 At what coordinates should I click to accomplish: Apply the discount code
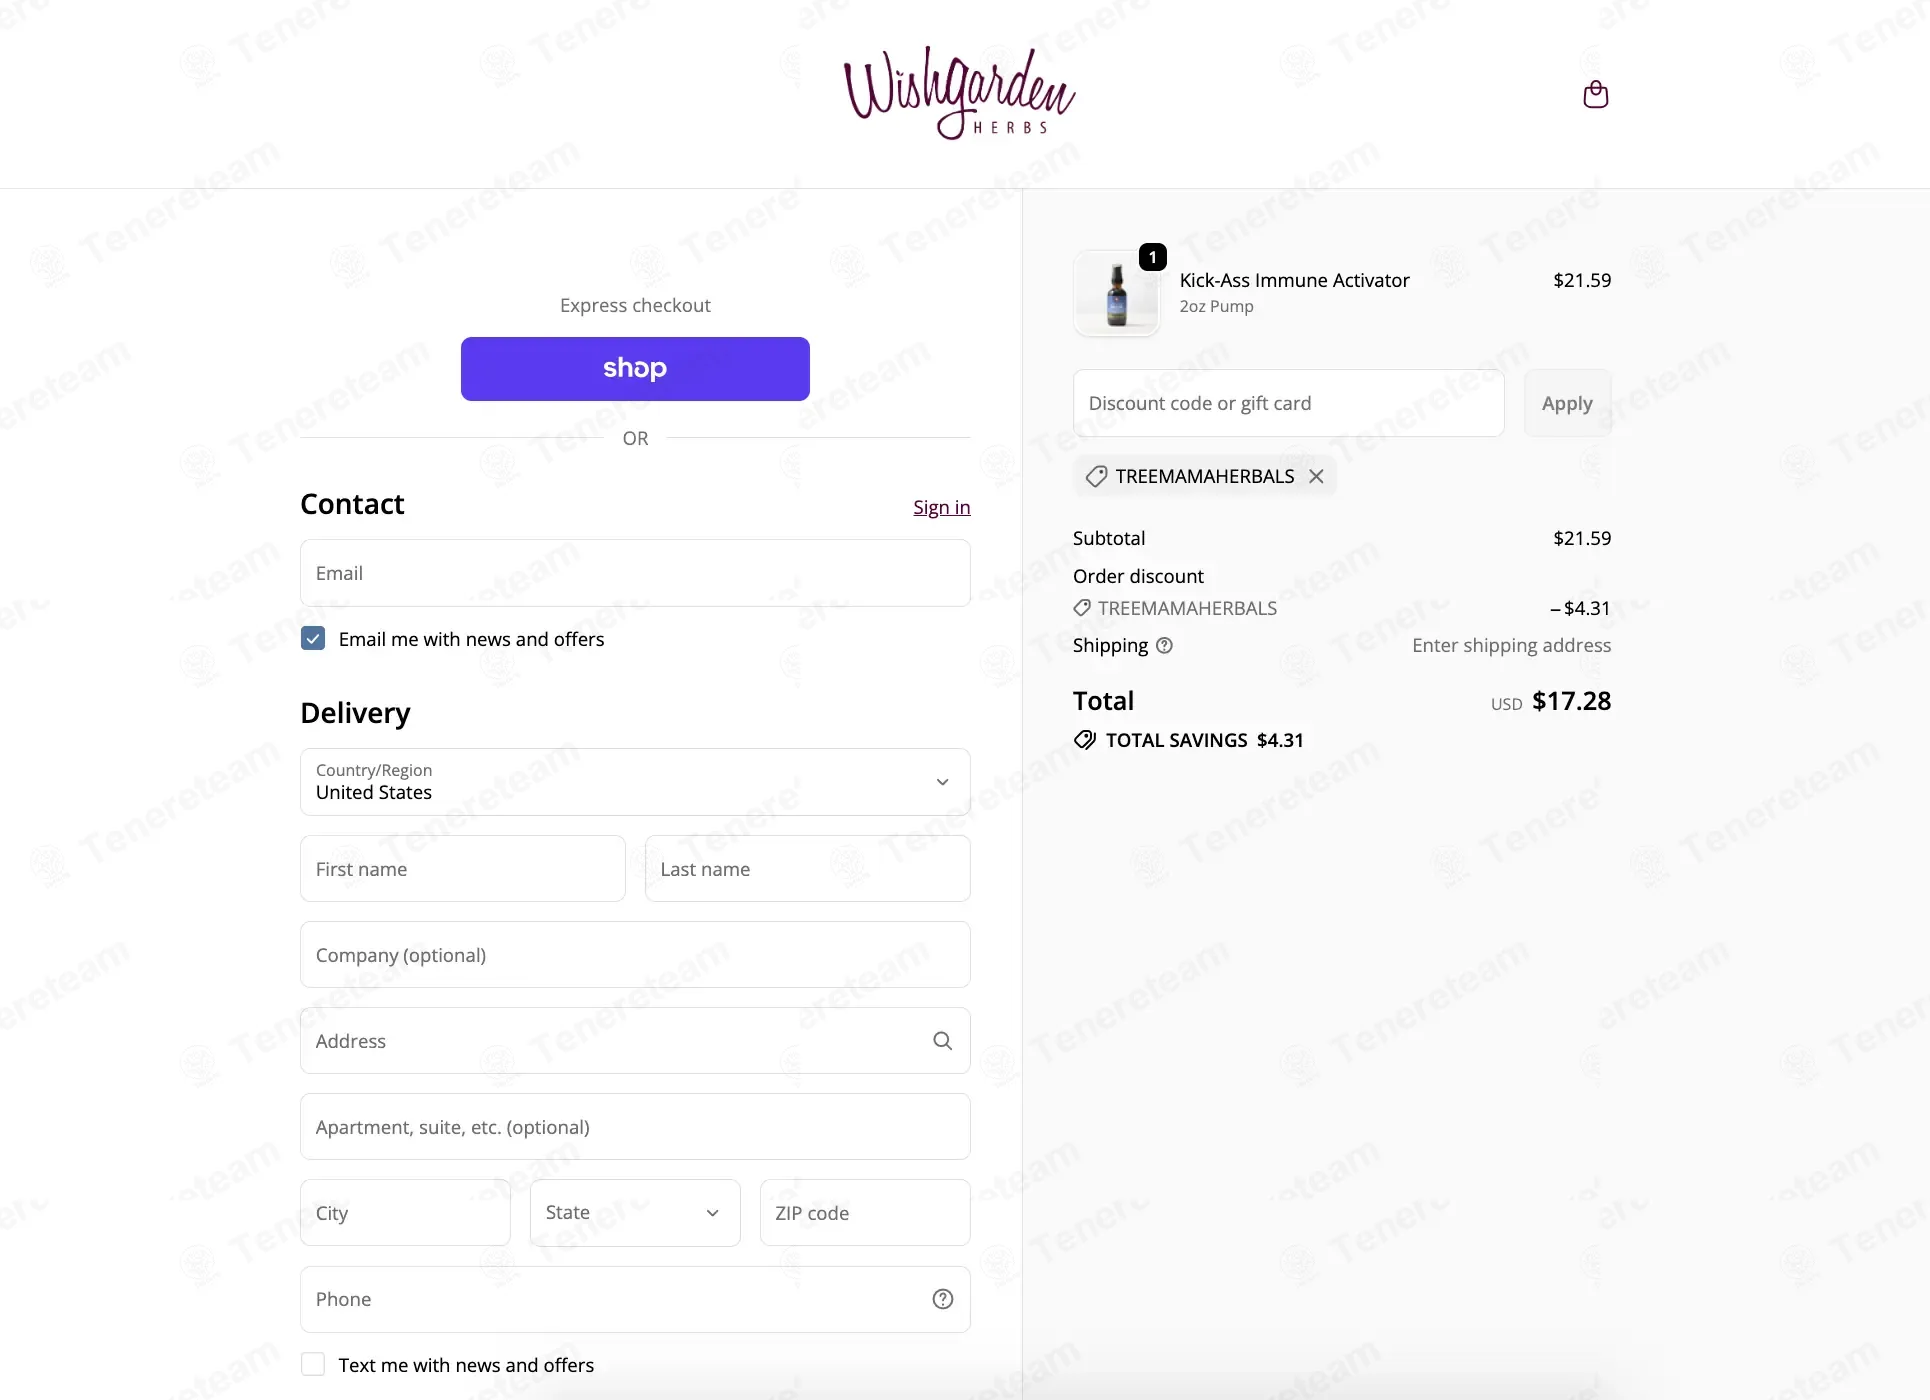(1567, 403)
